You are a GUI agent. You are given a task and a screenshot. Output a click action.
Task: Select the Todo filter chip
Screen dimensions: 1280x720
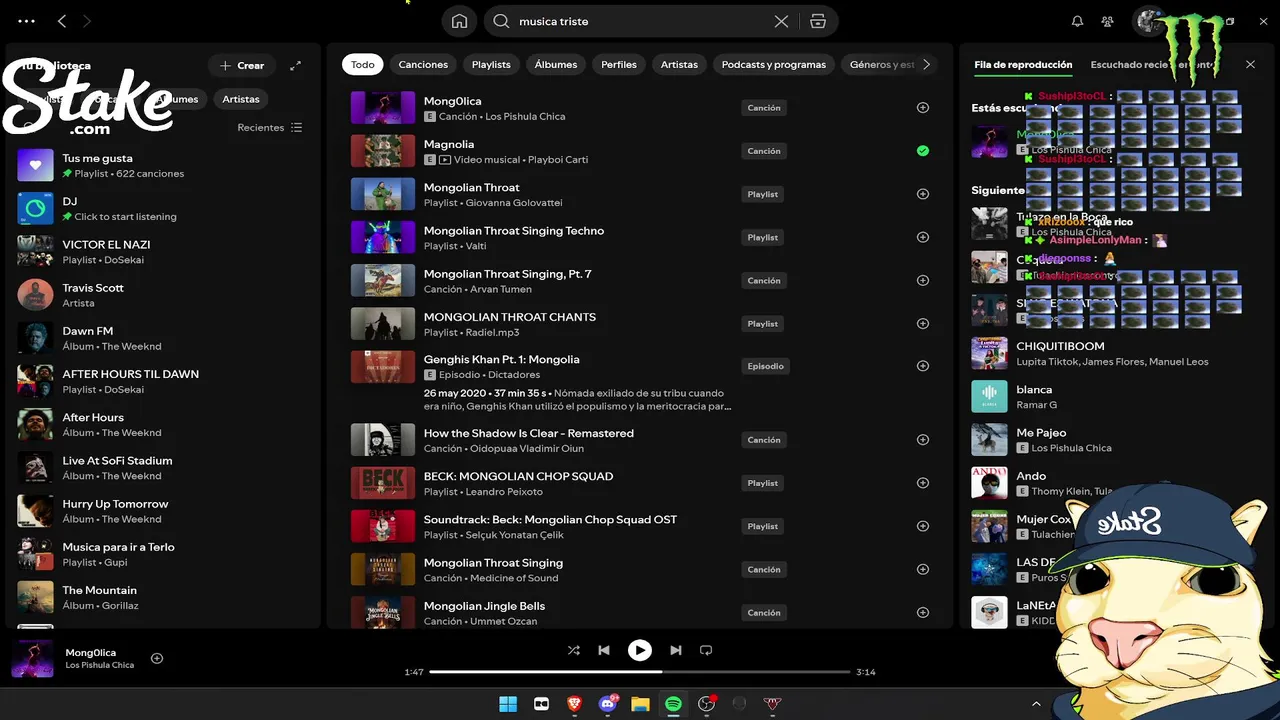(363, 64)
